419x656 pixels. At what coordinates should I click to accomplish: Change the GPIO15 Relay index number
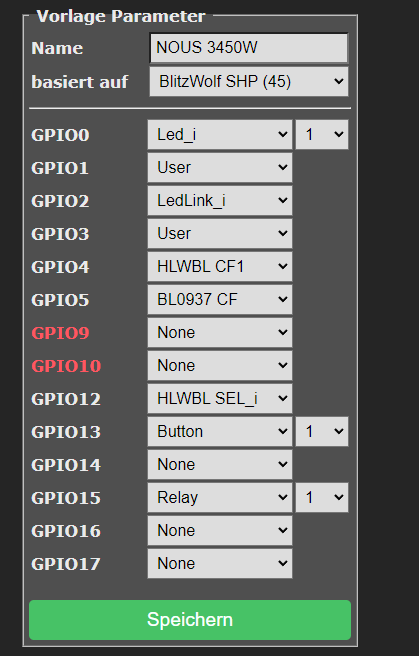click(322, 498)
